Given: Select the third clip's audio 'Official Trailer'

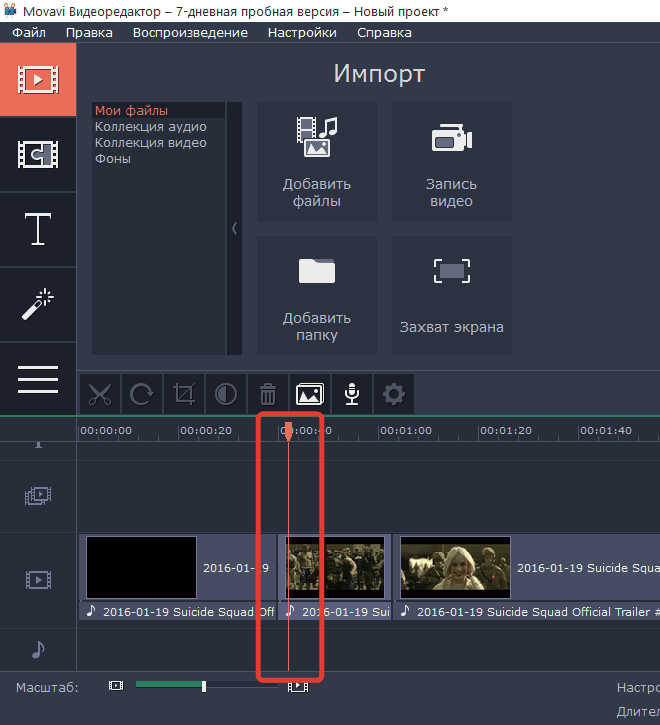Looking at the screenshot, I should click(x=527, y=612).
